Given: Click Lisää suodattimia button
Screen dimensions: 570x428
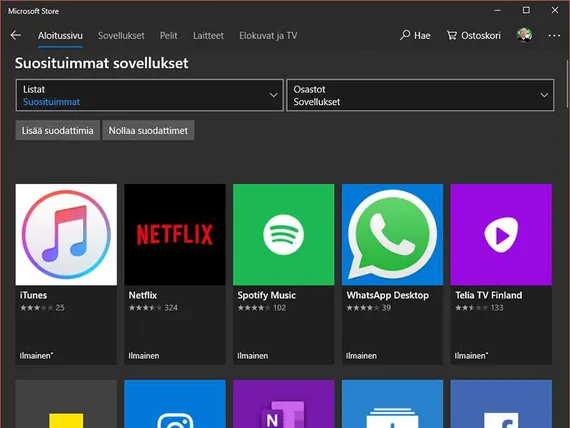Looking at the screenshot, I should click(x=57, y=130).
